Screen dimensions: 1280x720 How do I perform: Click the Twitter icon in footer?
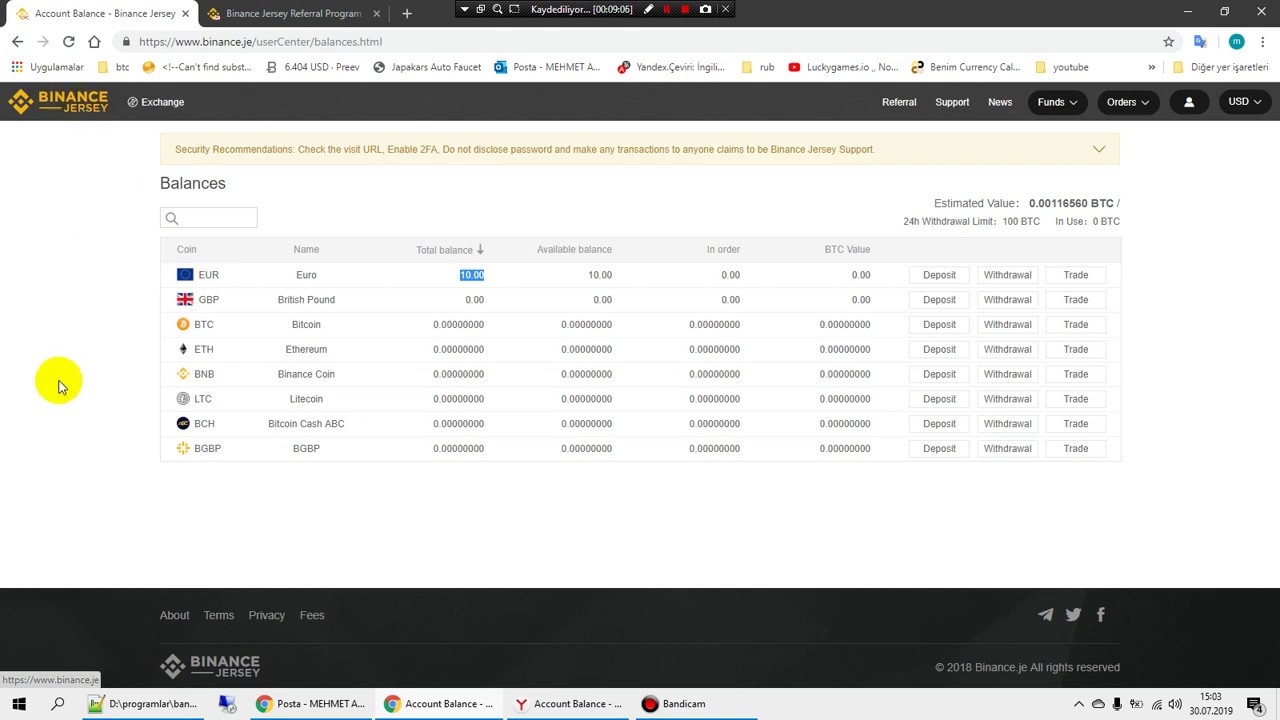click(1073, 615)
